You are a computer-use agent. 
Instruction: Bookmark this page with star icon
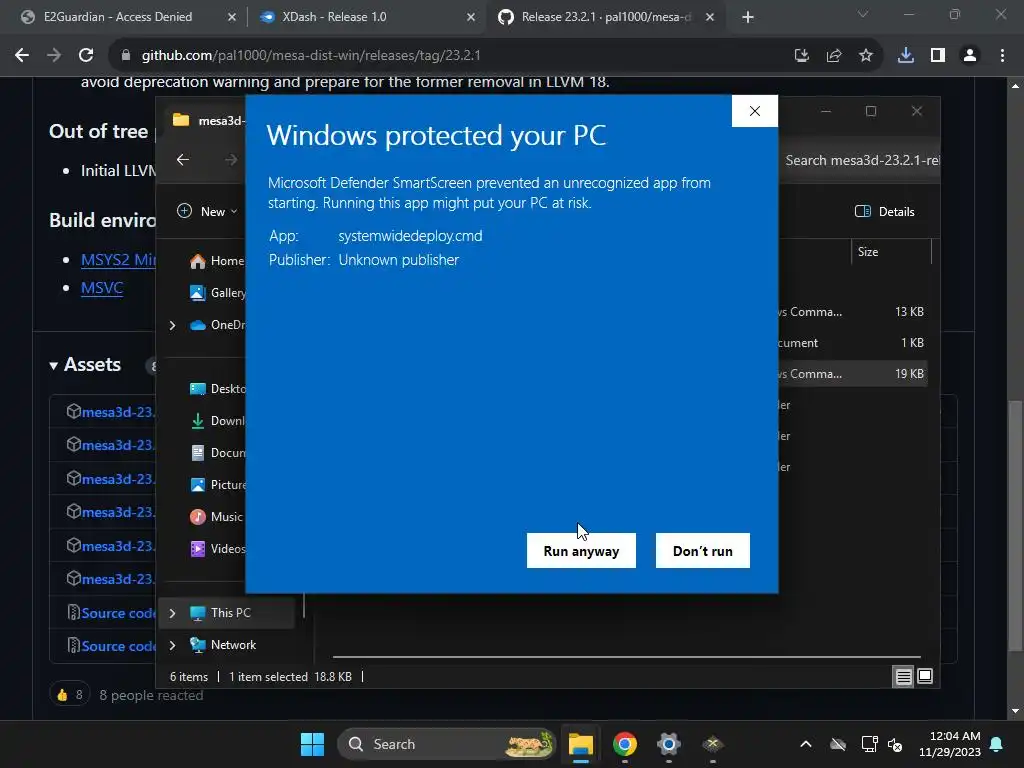point(865,56)
